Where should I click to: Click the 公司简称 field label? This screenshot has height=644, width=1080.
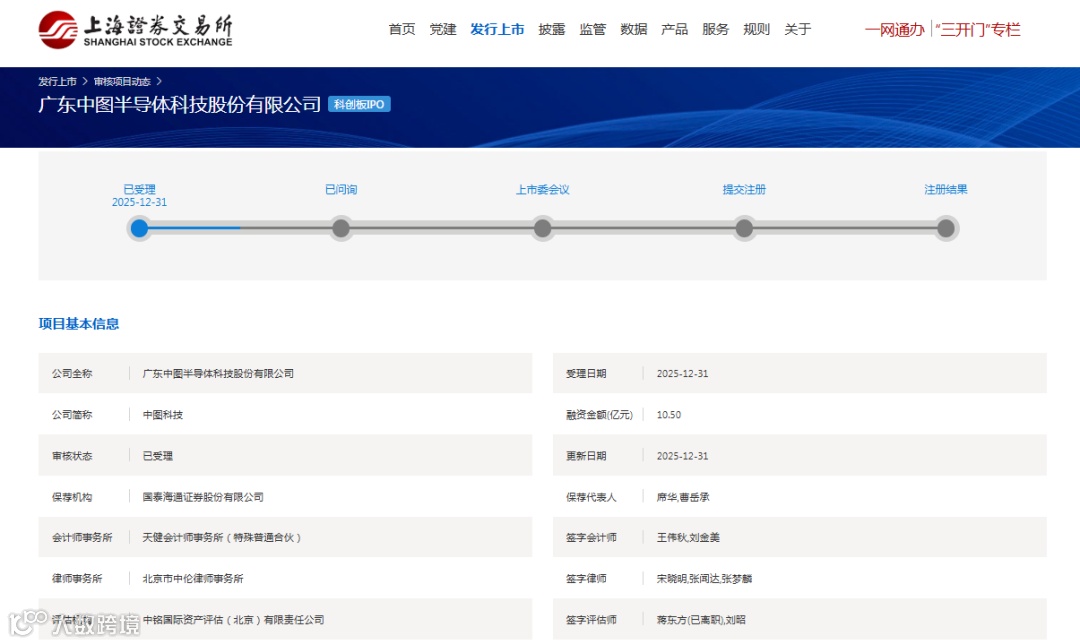tap(72, 415)
